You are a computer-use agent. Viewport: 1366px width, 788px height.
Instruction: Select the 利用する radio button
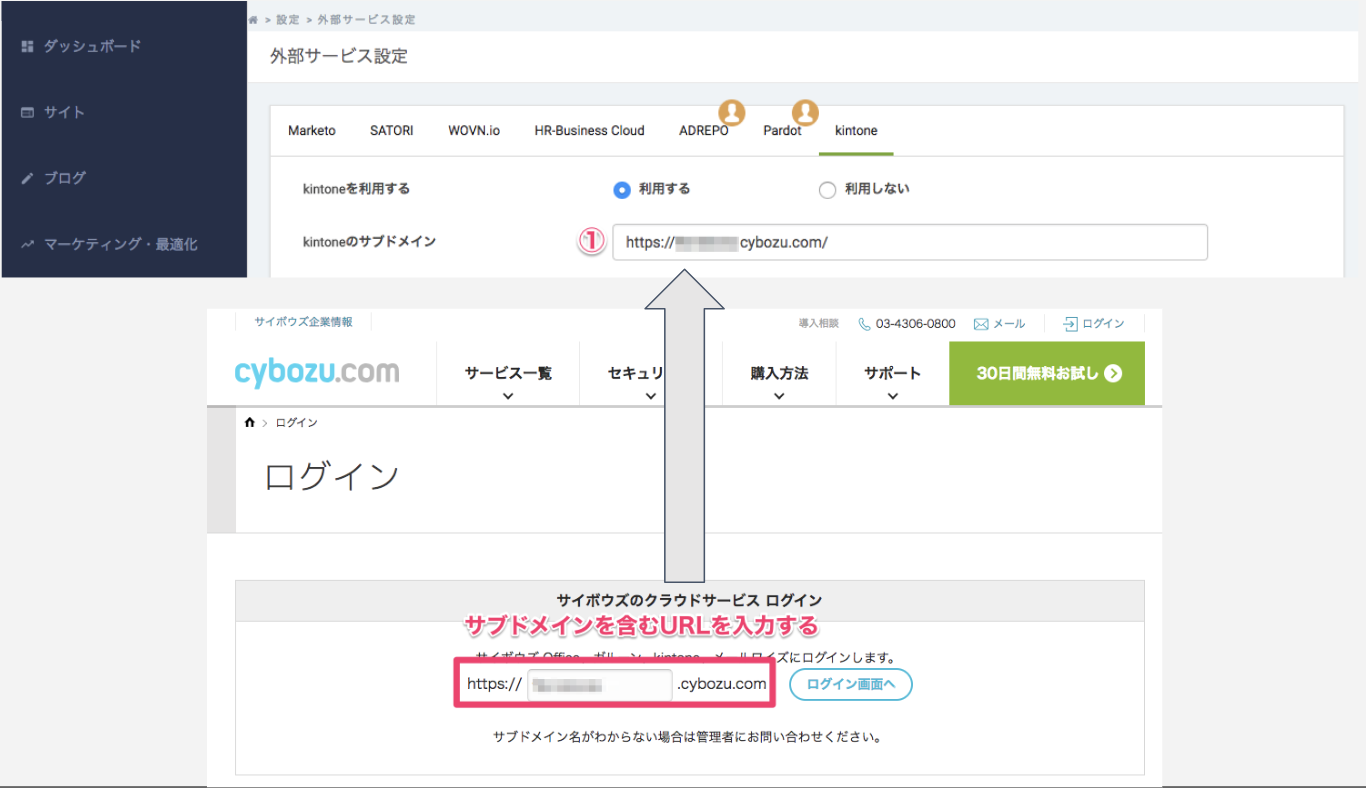[x=622, y=189]
